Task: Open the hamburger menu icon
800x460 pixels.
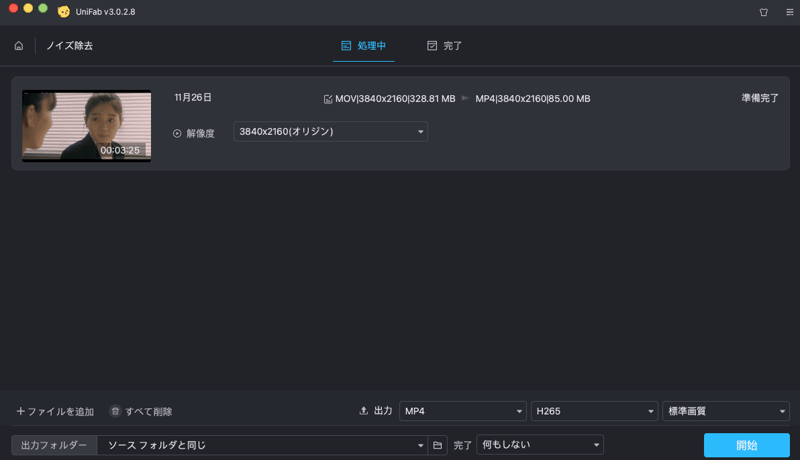Action: pos(789,12)
